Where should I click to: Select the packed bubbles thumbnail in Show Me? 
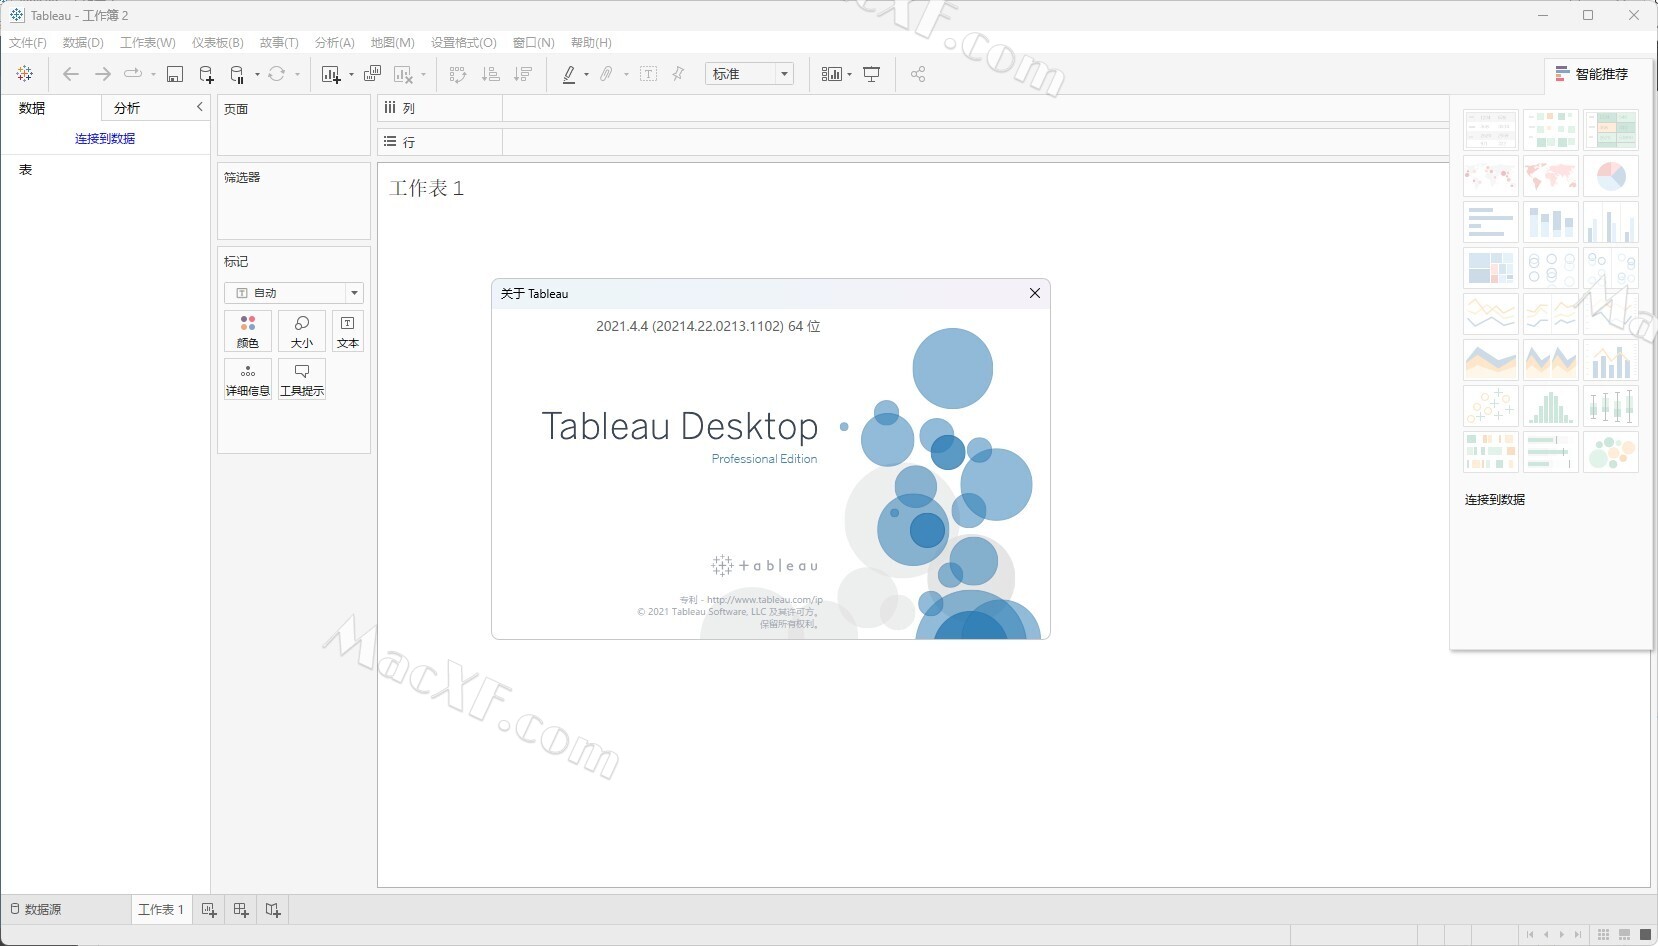(1611, 452)
